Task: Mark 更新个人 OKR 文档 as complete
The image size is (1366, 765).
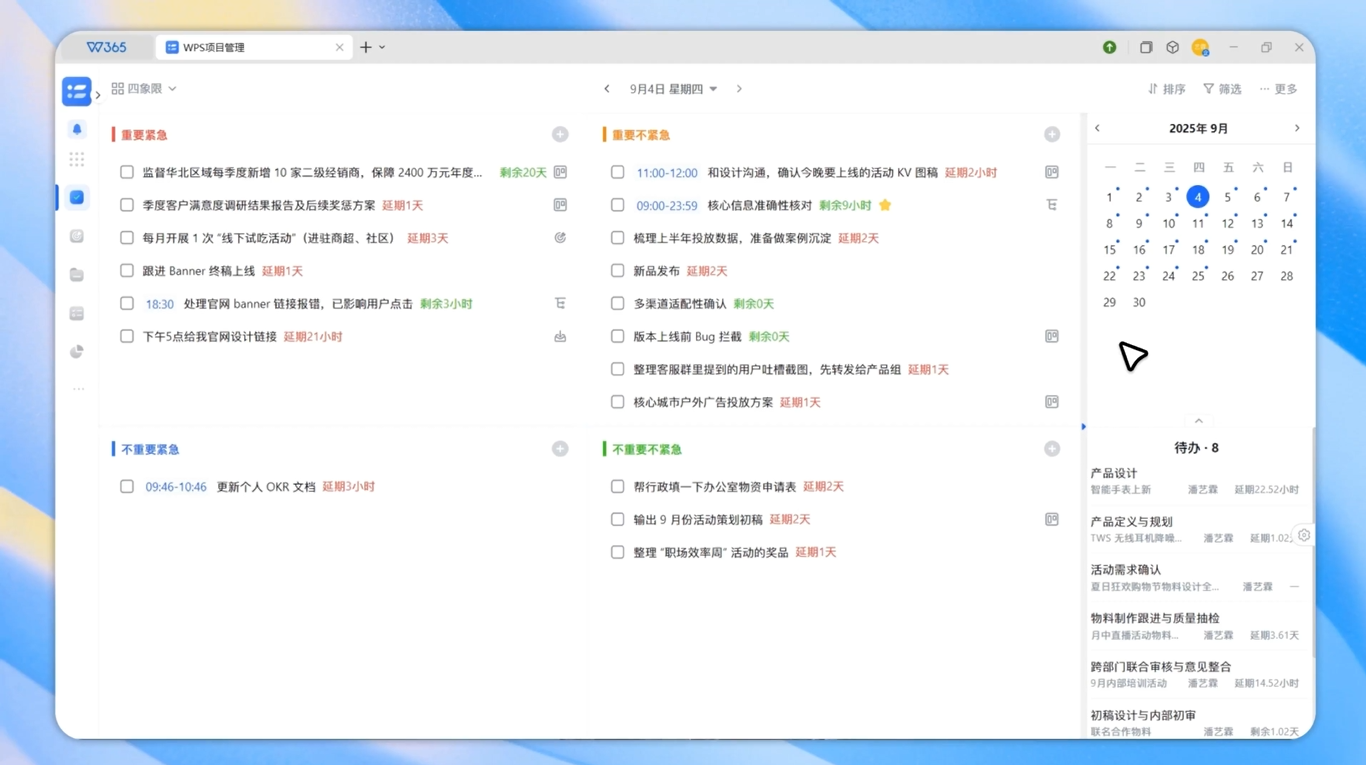Action: 127,487
